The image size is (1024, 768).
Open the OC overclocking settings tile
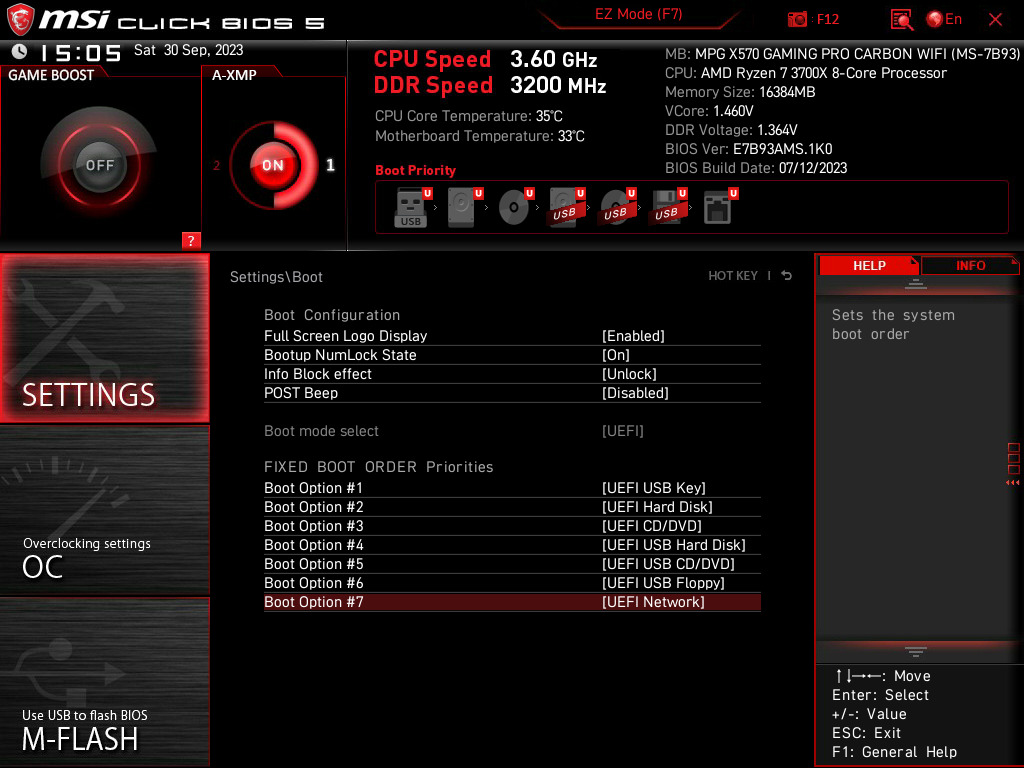pyautogui.click(x=104, y=511)
